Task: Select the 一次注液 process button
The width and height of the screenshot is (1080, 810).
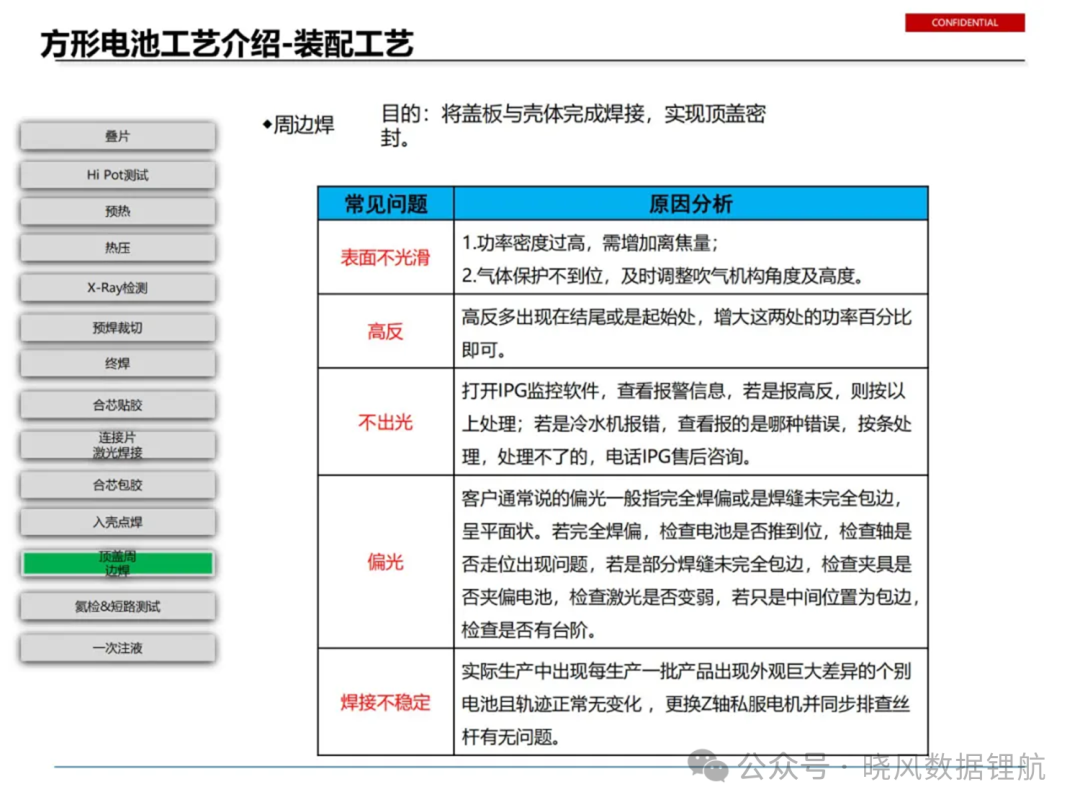Action: 117,648
